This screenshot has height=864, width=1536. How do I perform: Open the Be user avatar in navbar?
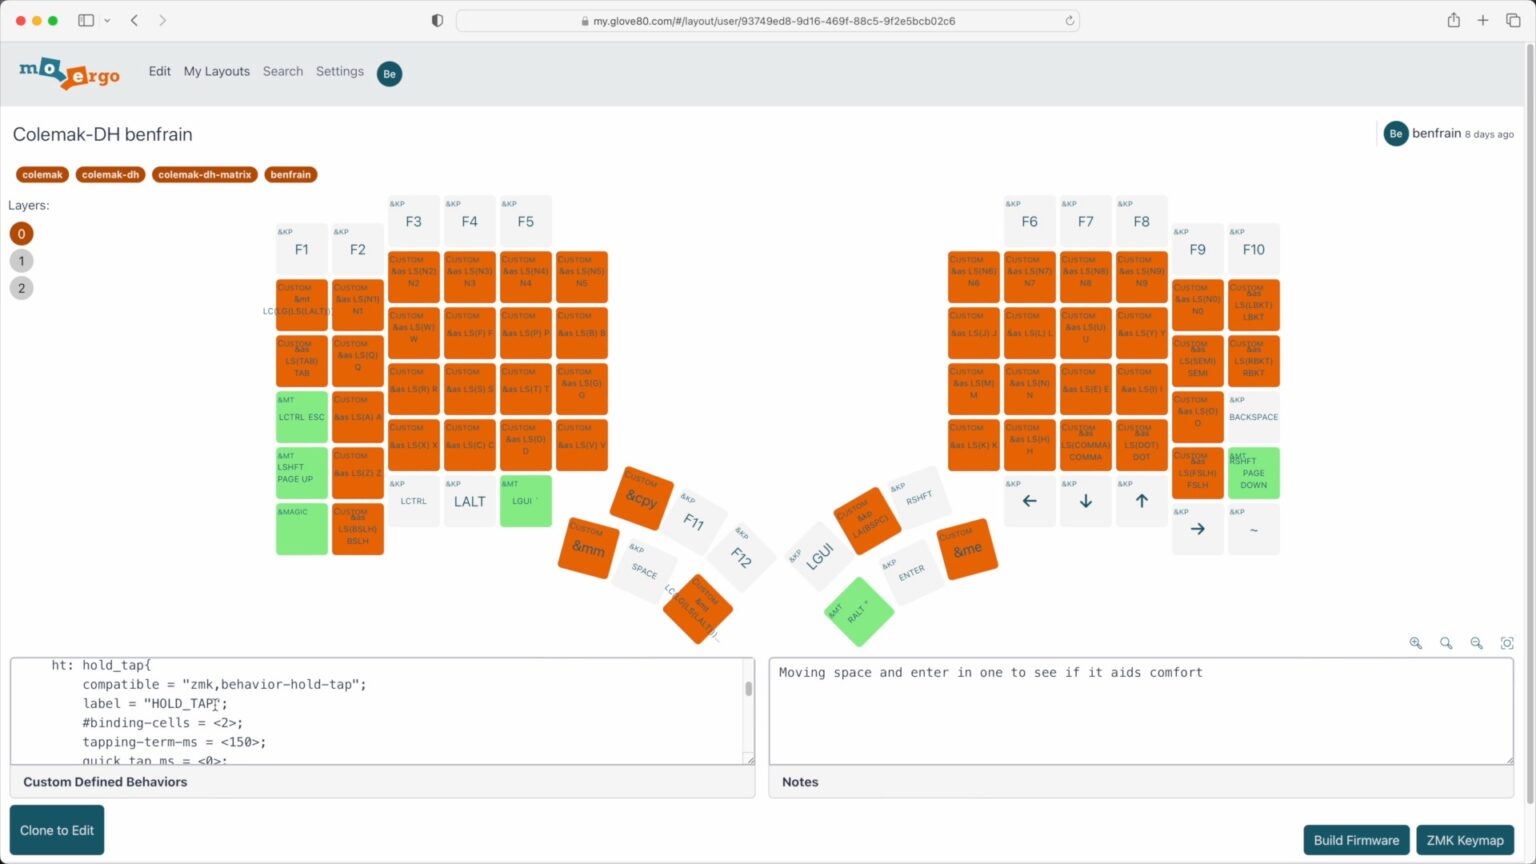[389, 73]
